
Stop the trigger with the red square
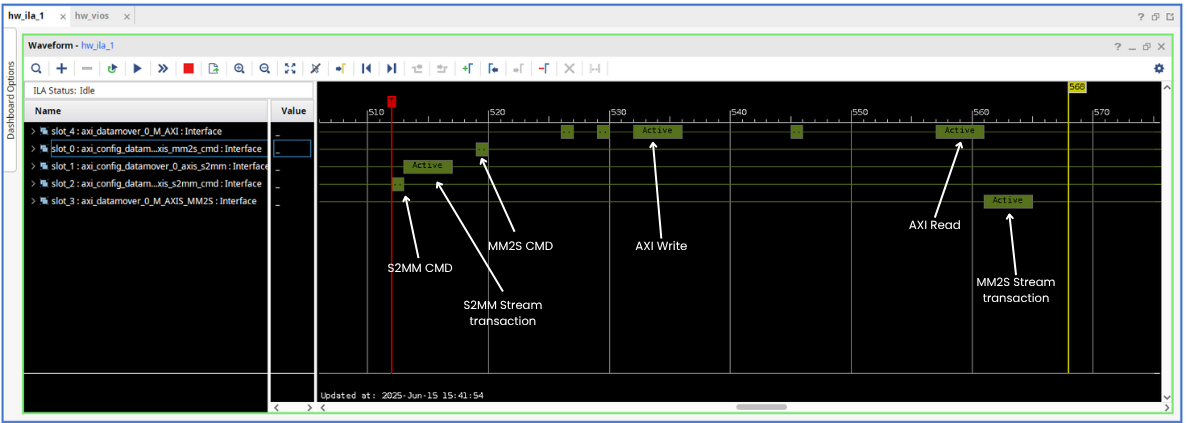pyautogui.click(x=188, y=68)
